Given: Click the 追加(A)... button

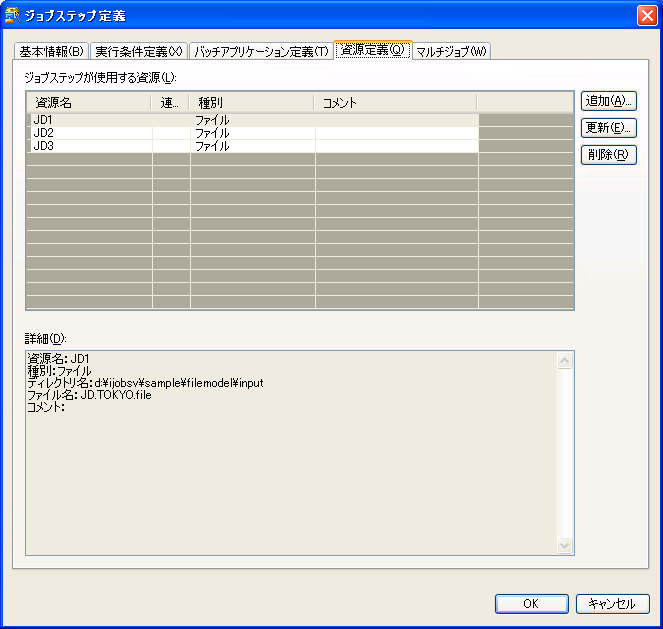Looking at the screenshot, I should pyautogui.click(x=608, y=101).
